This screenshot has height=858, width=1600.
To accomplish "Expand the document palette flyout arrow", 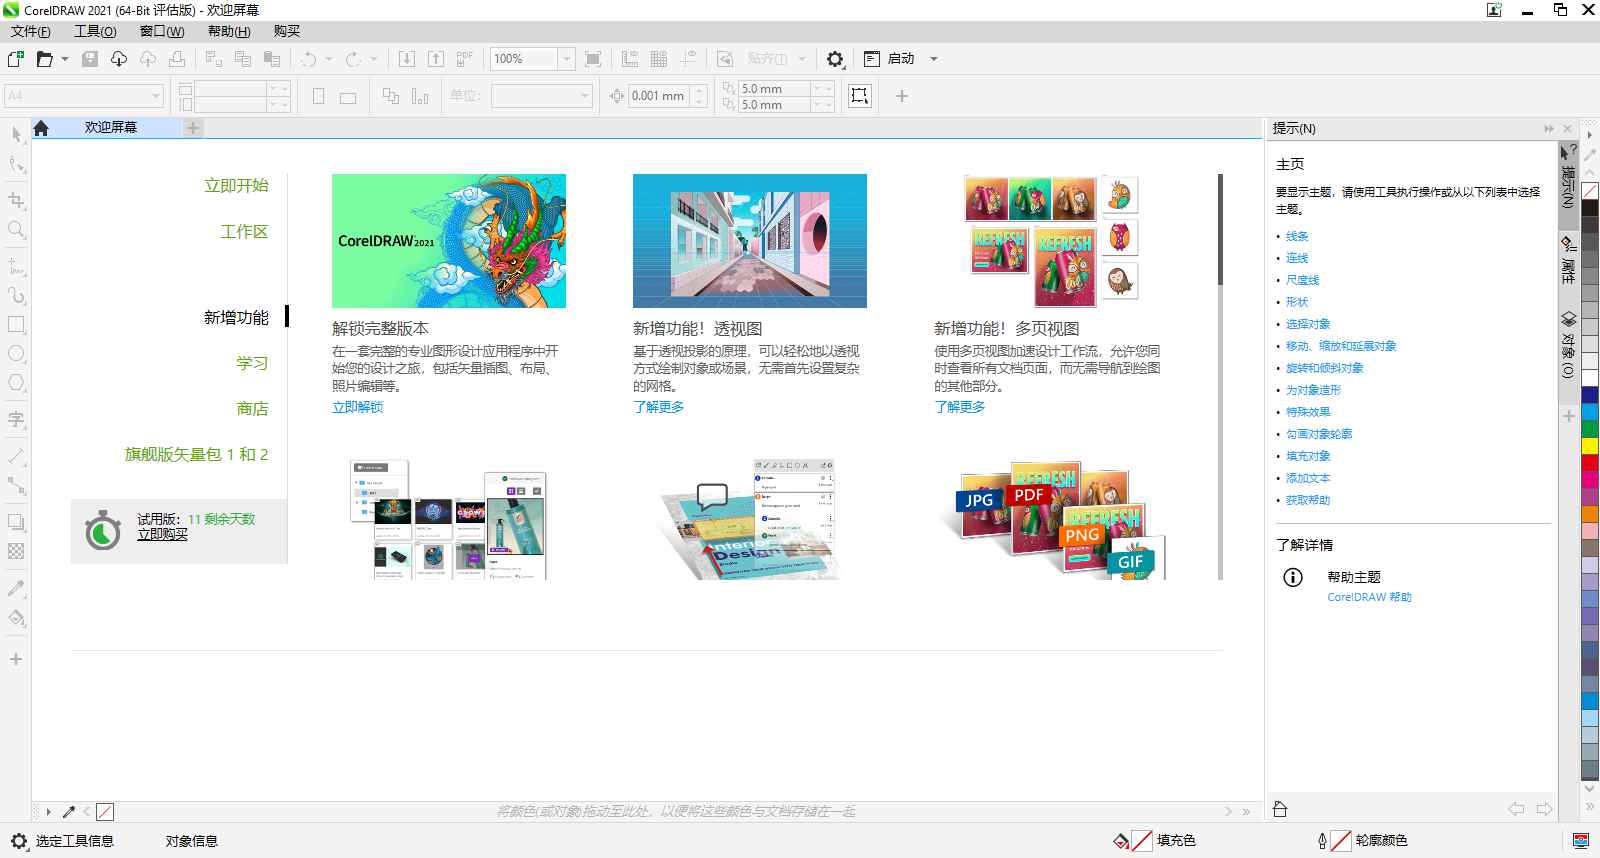I will tap(48, 812).
